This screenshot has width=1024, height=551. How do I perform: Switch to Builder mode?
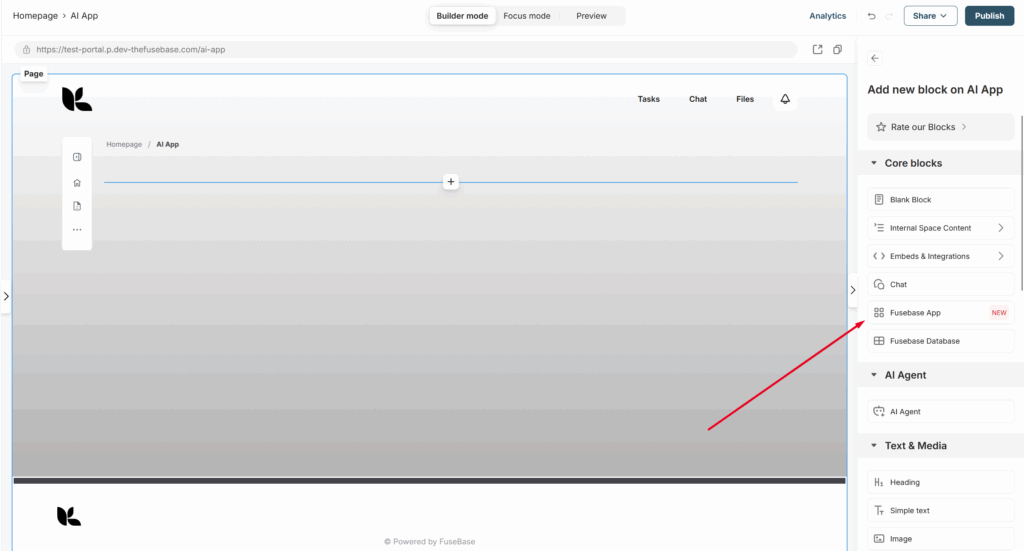(x=462, y=16)
